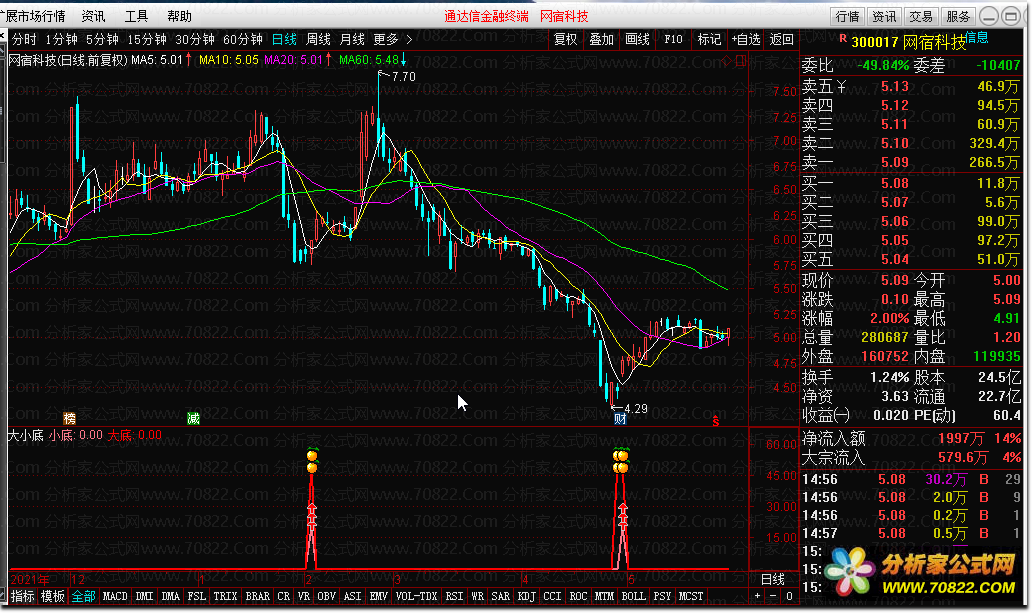The height and width of the screenshot is (613, 1033).
Task: Choose the VR indicator
Action: [x=304, y=597]
